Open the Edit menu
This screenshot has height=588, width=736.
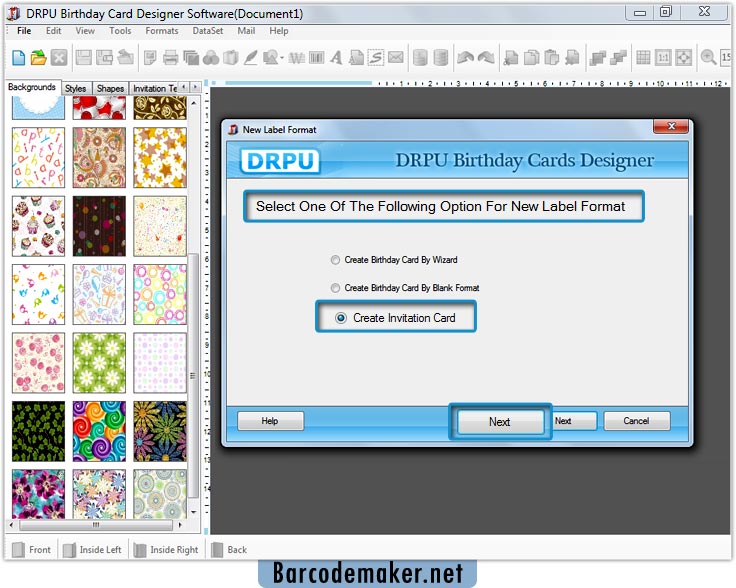pyautogui.click(x=54, y=31)
